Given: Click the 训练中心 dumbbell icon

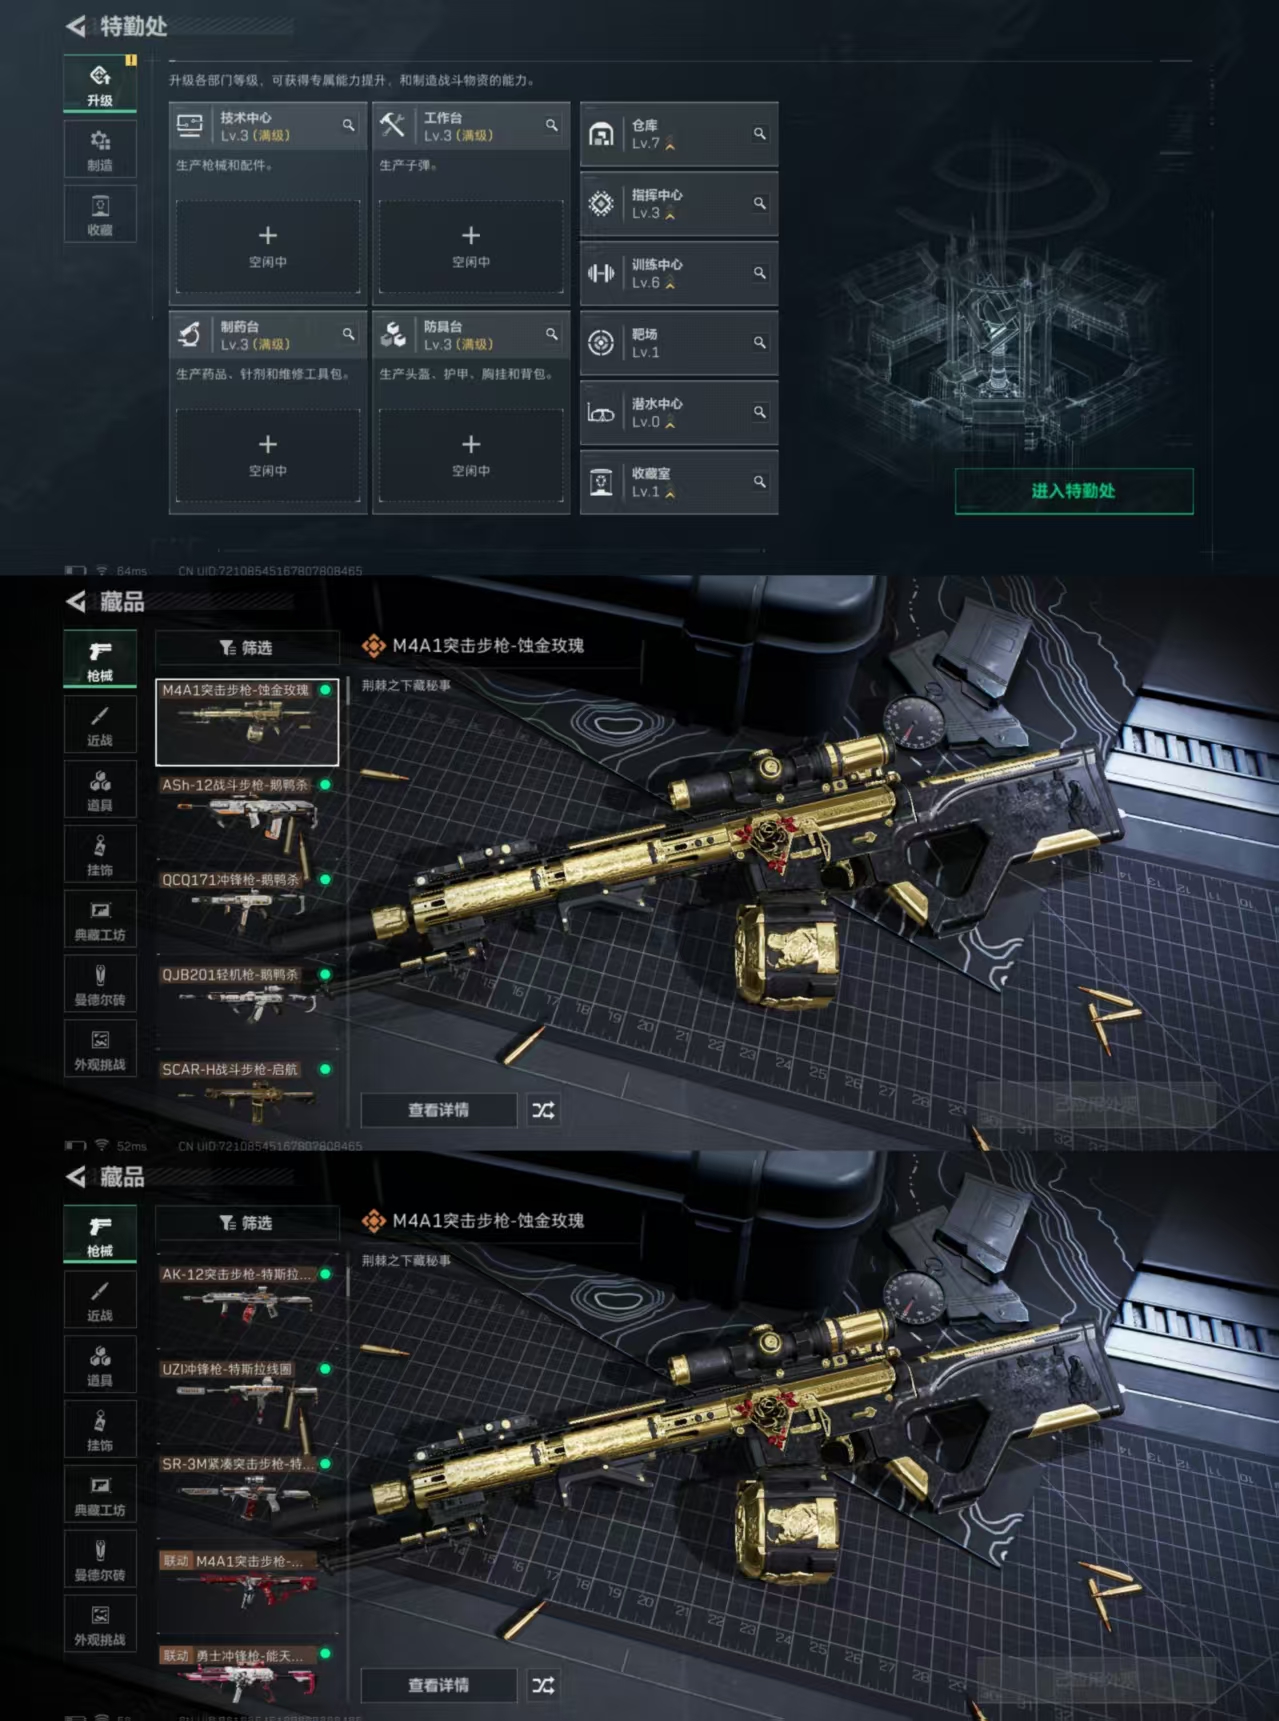Looking at the screenshot, I should pyautogui.click(x=601, y=273).
